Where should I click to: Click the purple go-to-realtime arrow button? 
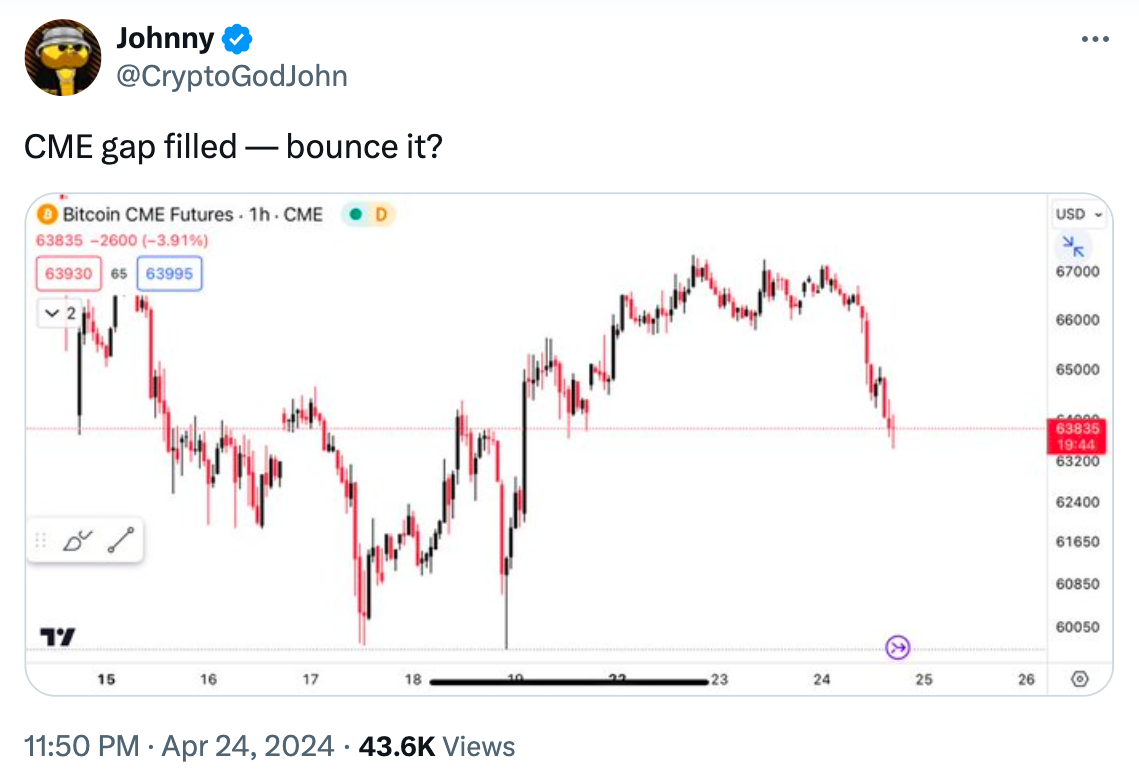click(898, 647)
